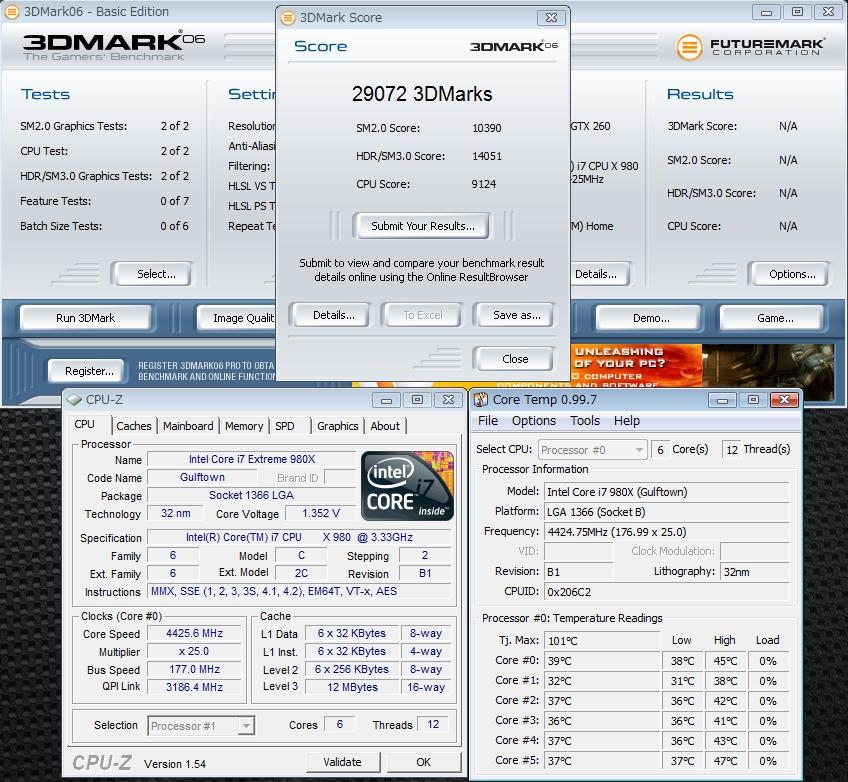
Task: Click the Core Temp title bar icon
Action: [481, 400]
